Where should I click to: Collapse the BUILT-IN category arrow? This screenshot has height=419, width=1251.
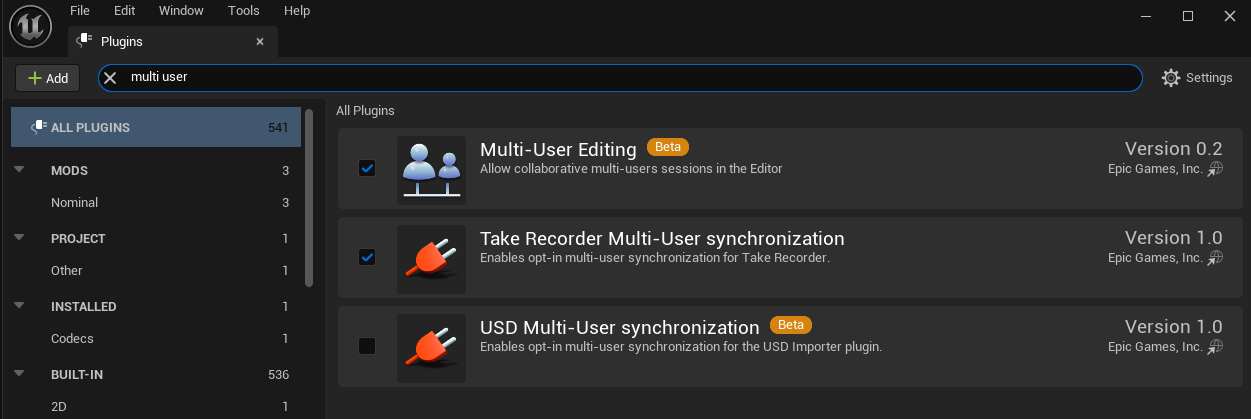coord(19,374)
